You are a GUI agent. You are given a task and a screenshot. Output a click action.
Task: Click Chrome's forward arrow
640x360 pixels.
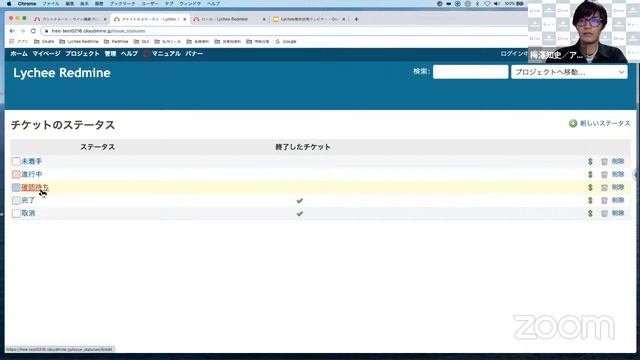click(22, 31)
